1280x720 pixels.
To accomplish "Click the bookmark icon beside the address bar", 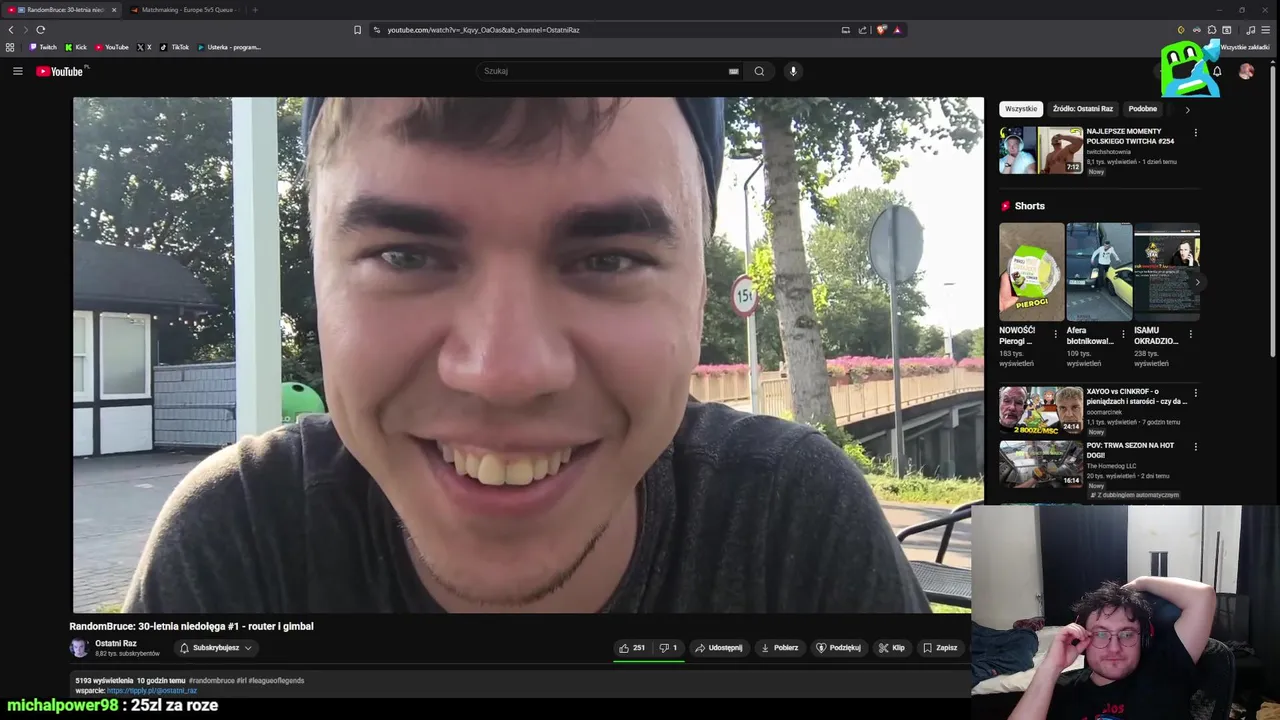I will click(x=357, y=30).
